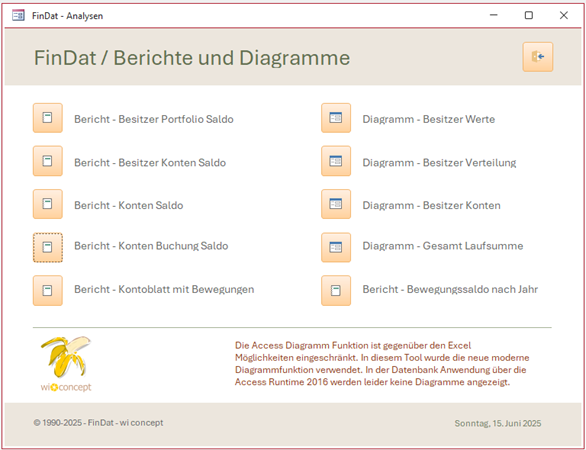Click the exit door icon in header
This screenshot has width=586, height=450.
pyautogui.click(x=538, y=57)
